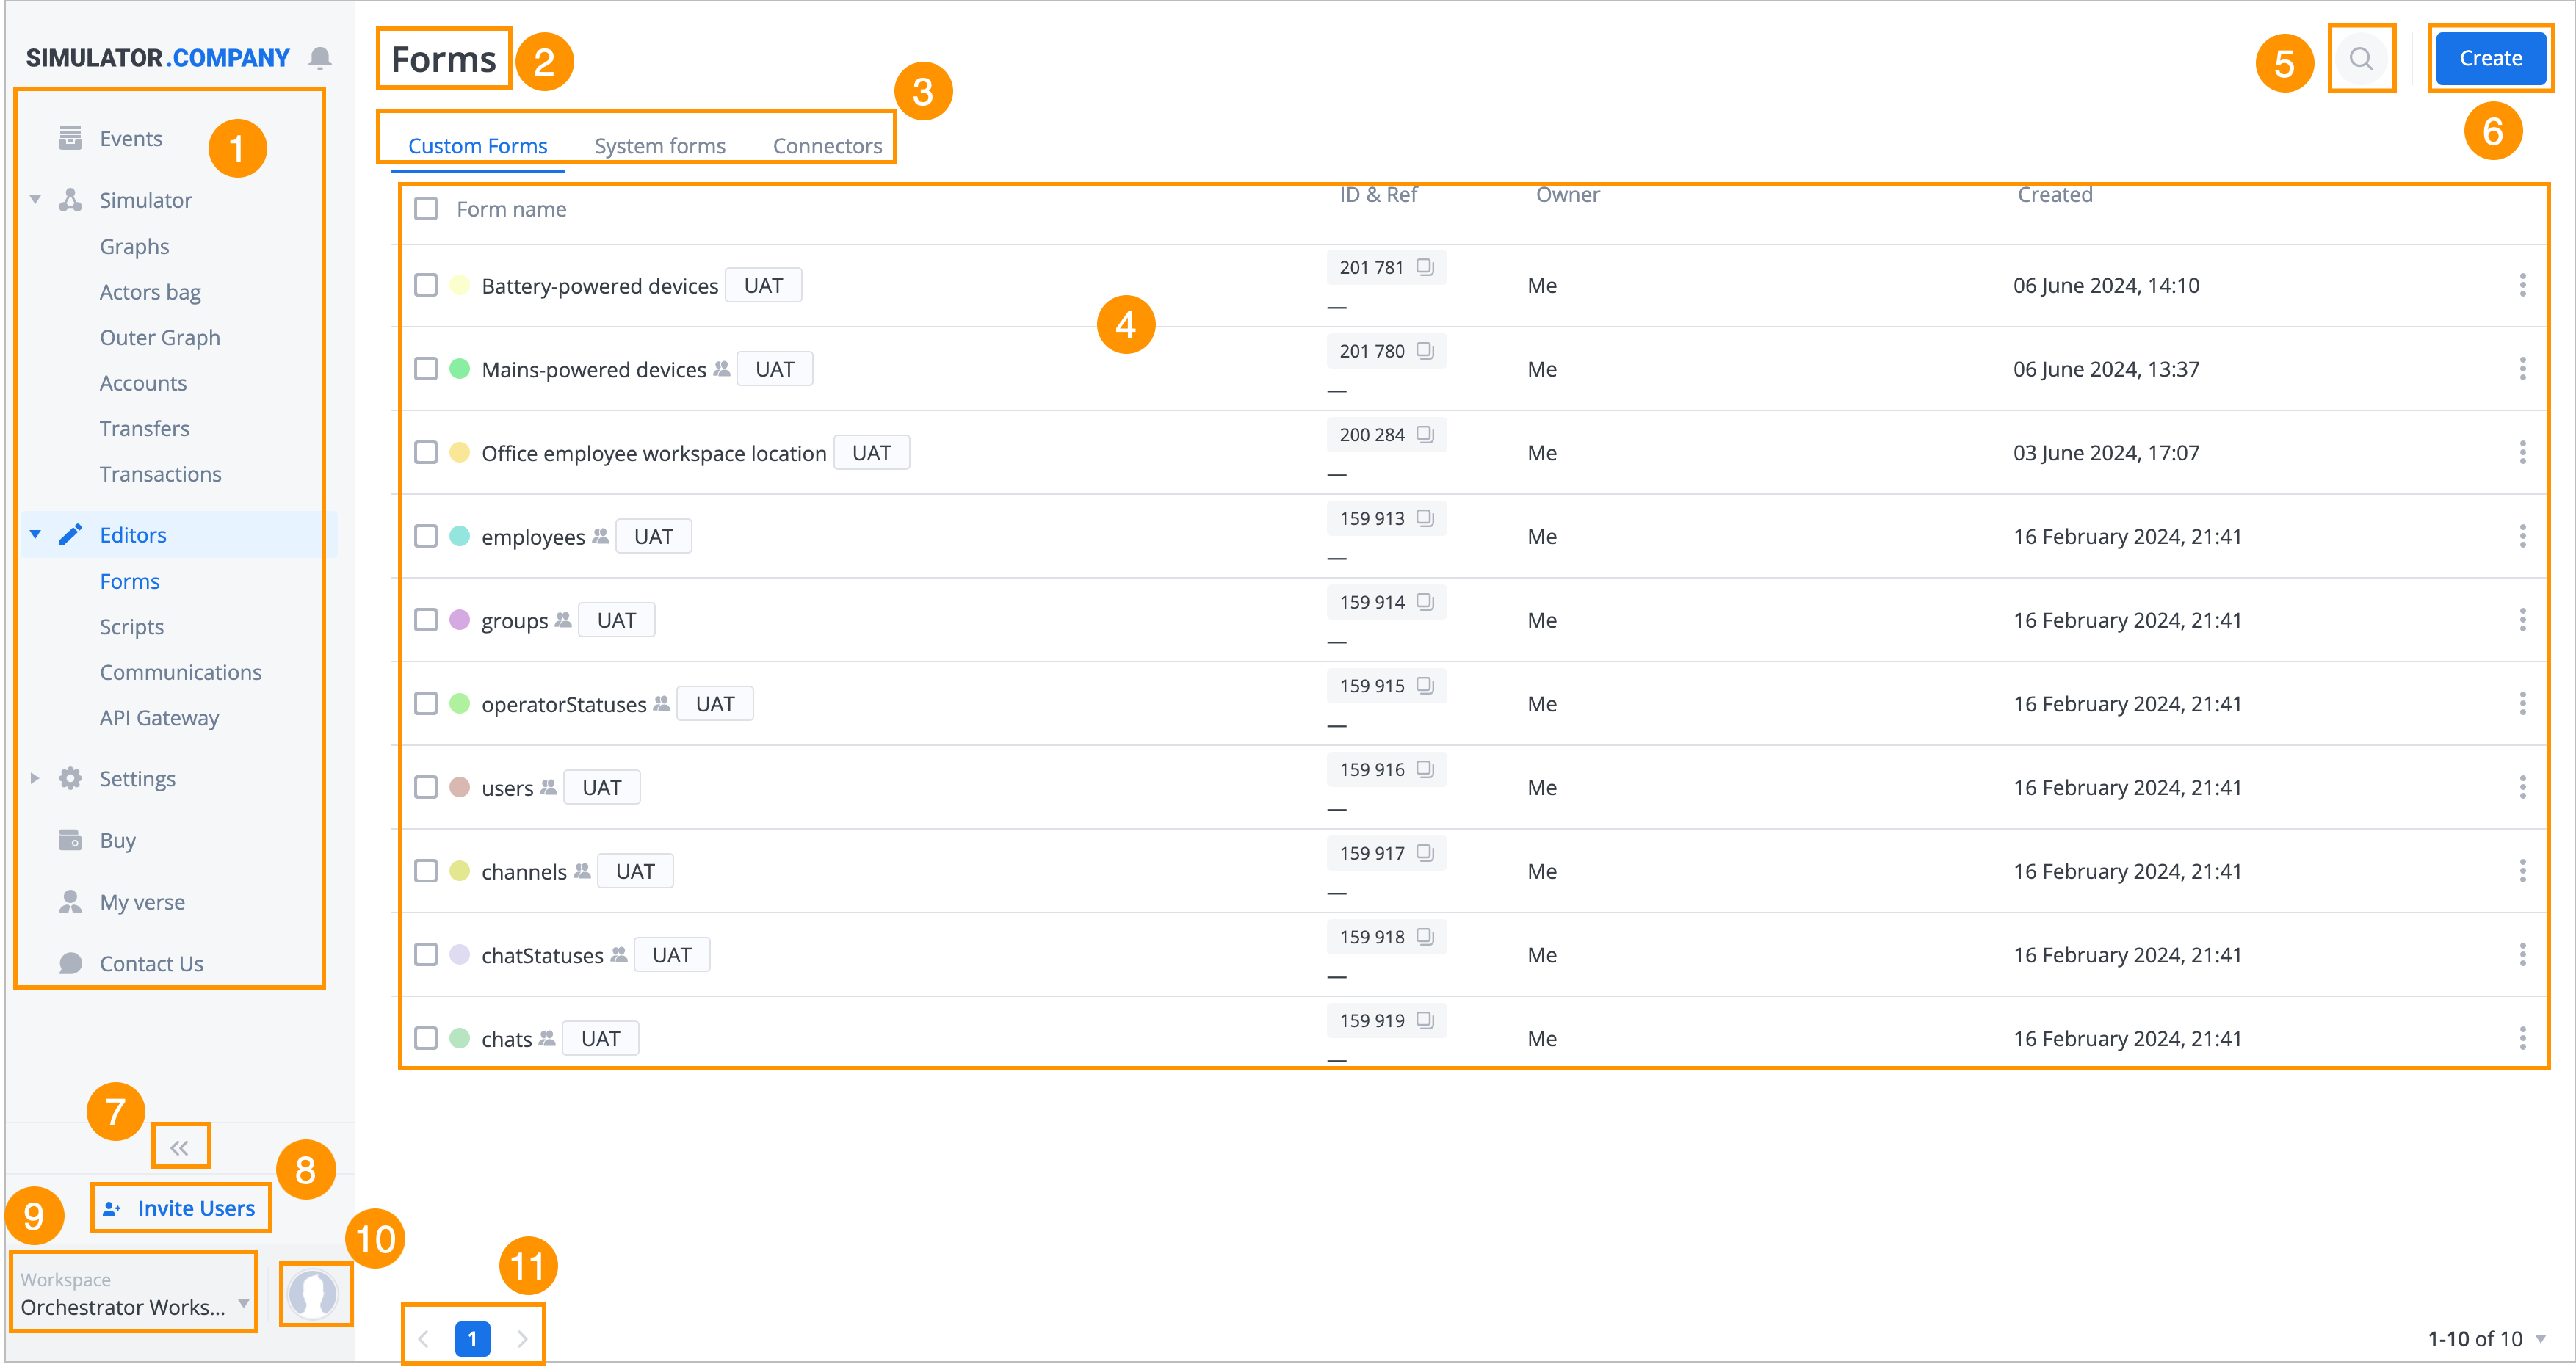
Task: Open kebab menu for Mains-powered devices
Action: tap(2522, 369)
